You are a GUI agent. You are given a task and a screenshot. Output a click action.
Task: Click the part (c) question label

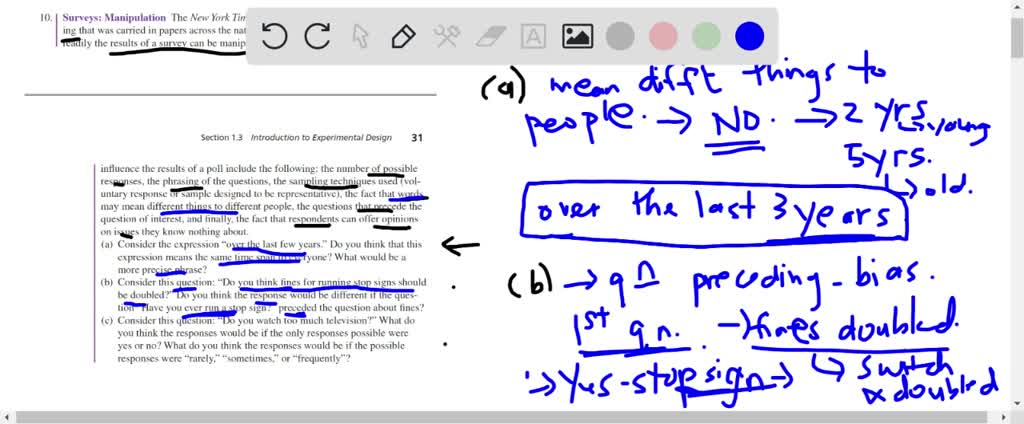(106, 321)
